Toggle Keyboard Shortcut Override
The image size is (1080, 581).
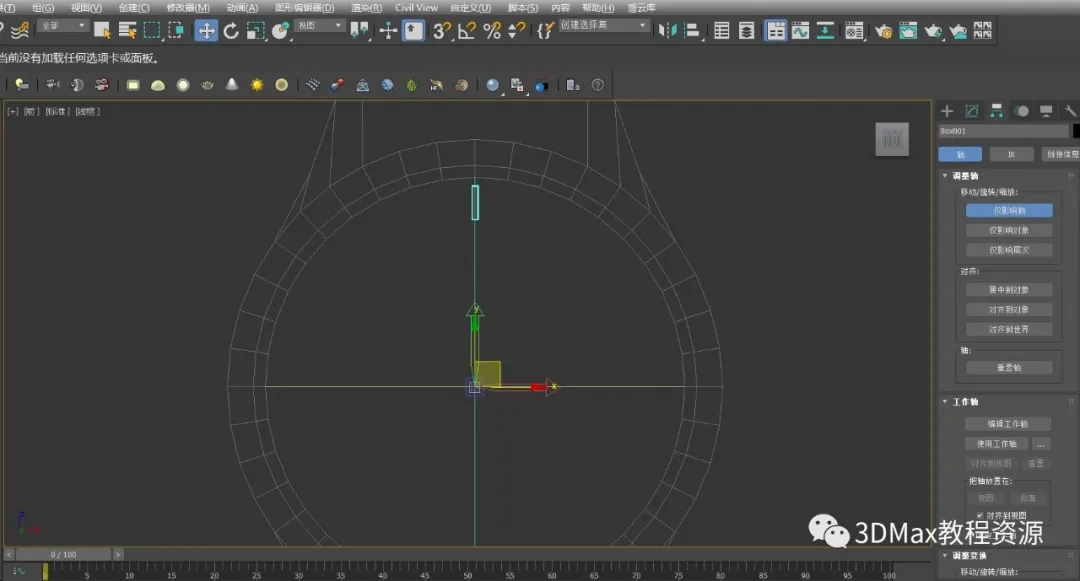413,30
